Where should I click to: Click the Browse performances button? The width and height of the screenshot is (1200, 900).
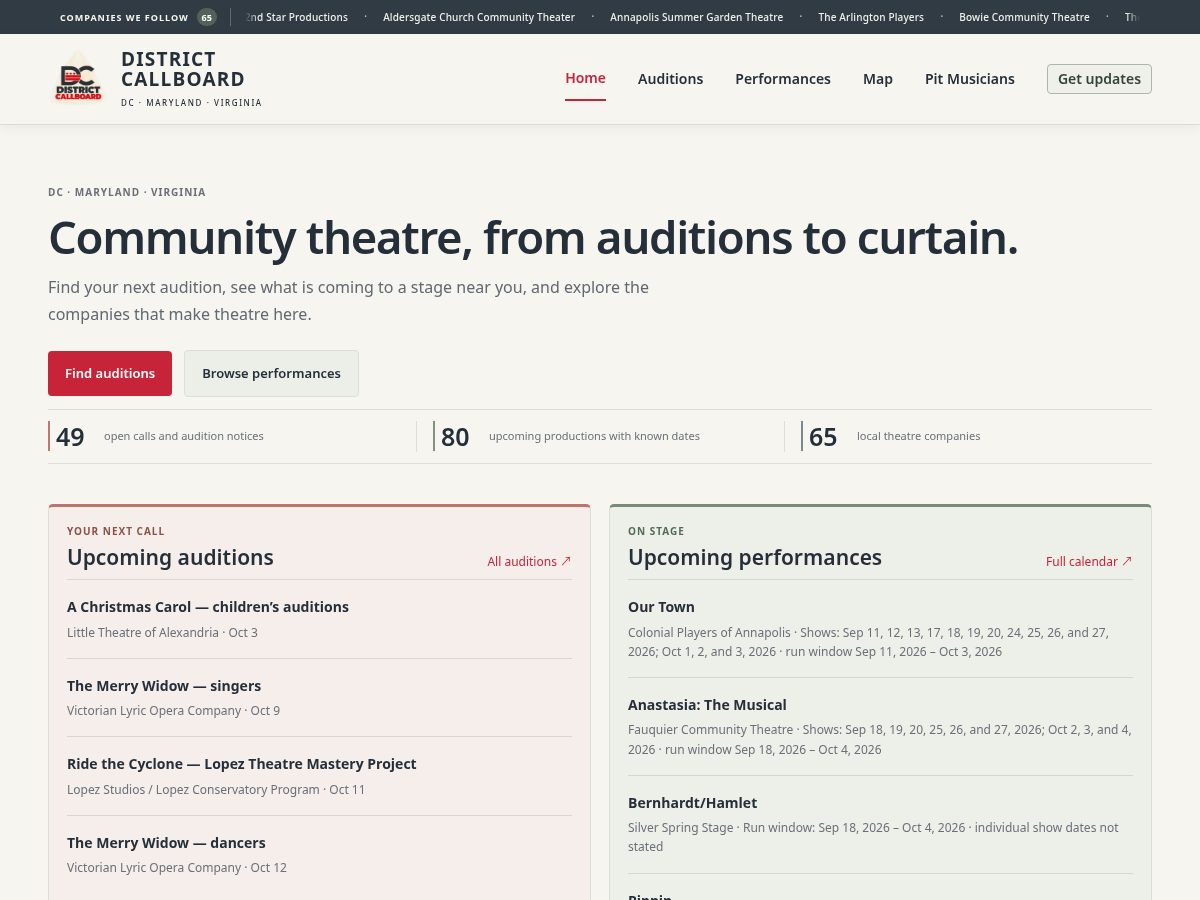[271, 373]
